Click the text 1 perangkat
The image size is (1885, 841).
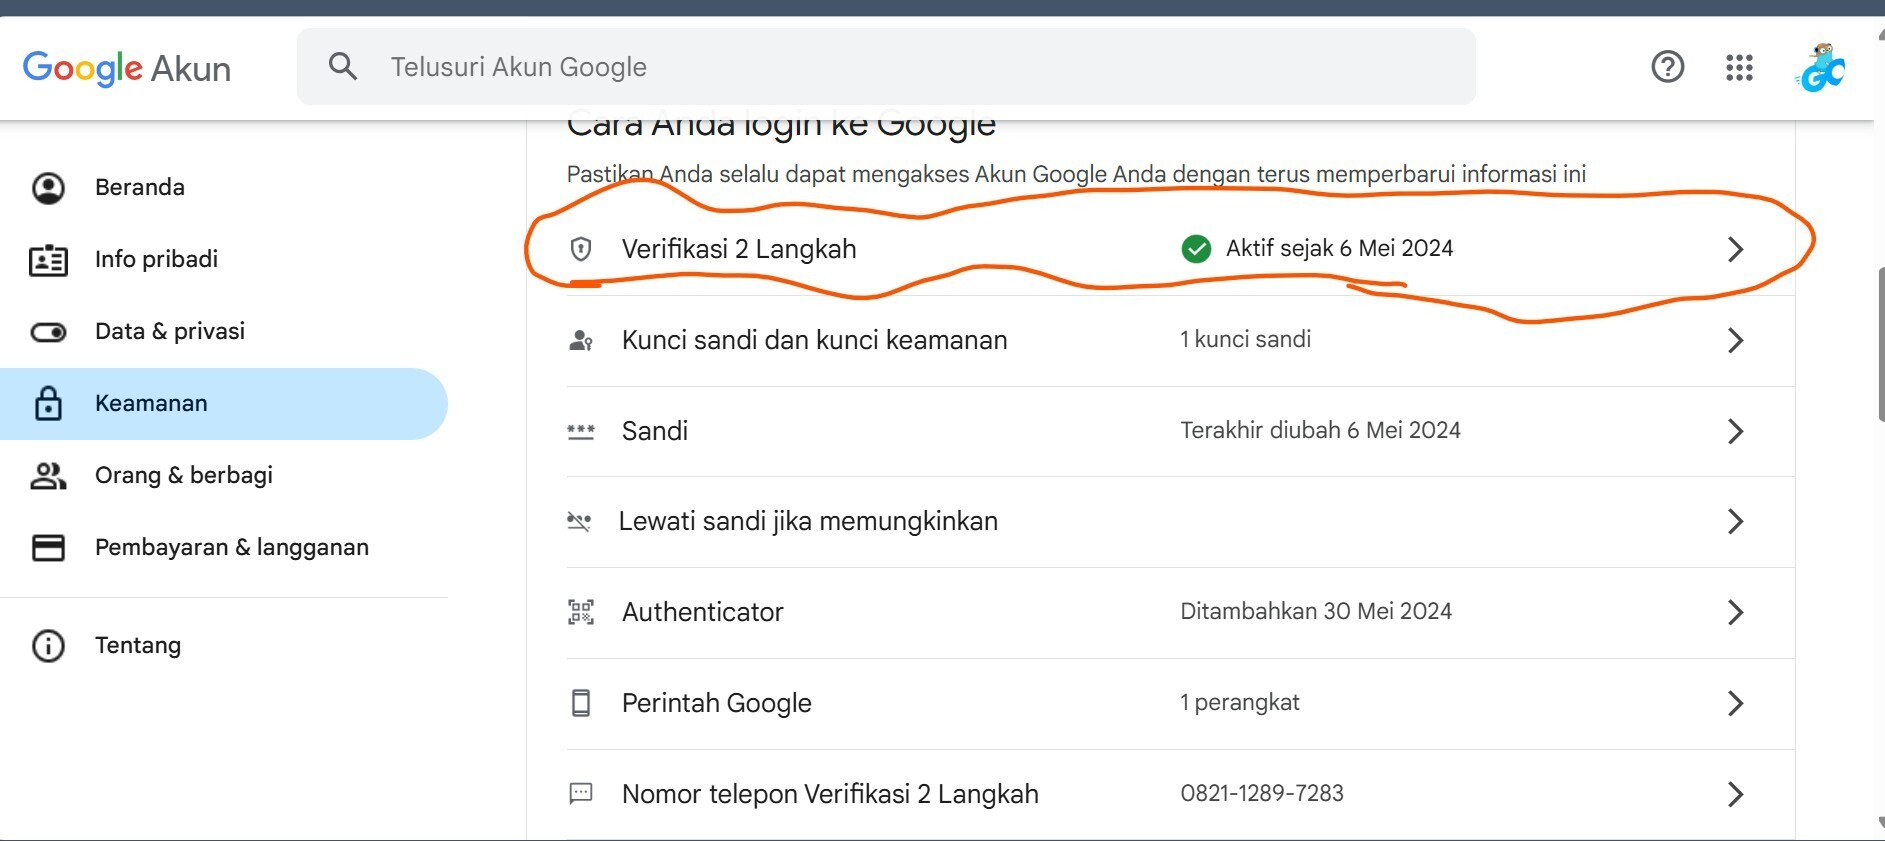(x=1240, y=702)
